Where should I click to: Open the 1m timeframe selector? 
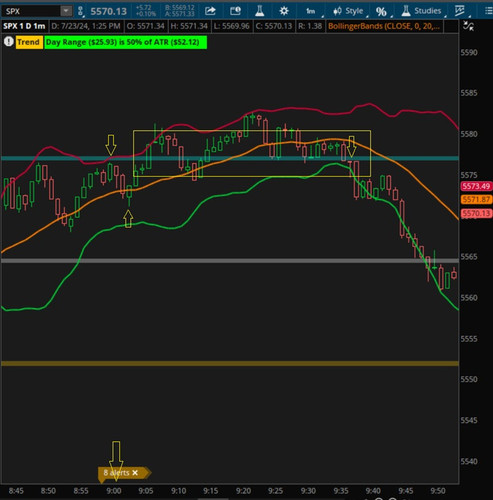point(311,11)
